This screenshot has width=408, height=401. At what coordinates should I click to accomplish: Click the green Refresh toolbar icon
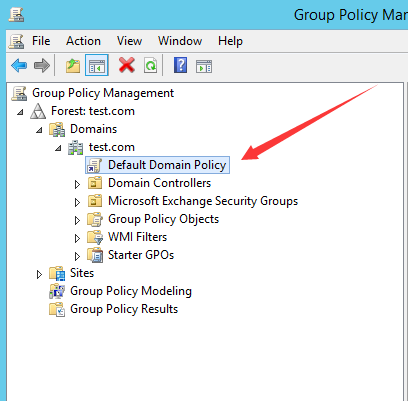[151, 65]
